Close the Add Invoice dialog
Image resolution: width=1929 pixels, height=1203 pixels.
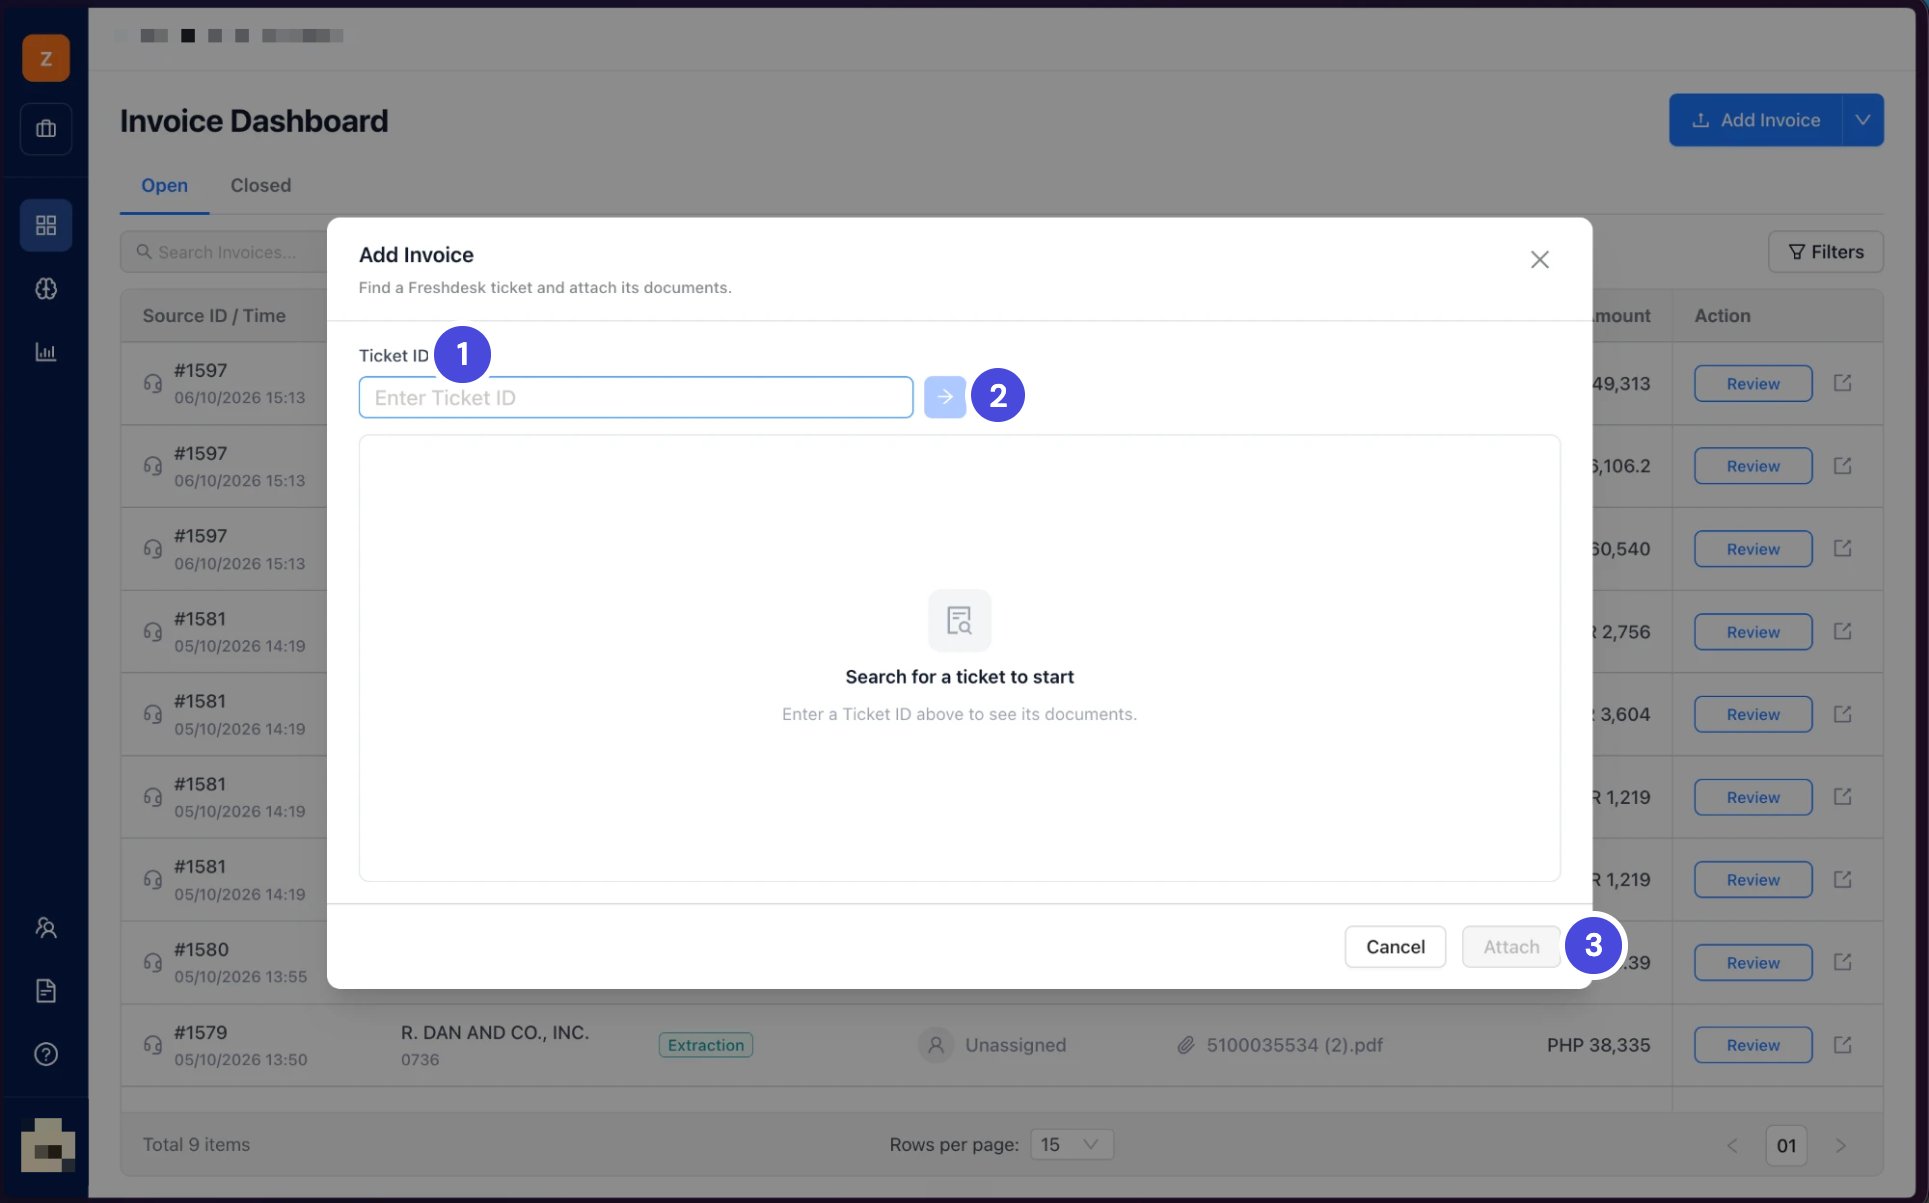(1539, 260)
